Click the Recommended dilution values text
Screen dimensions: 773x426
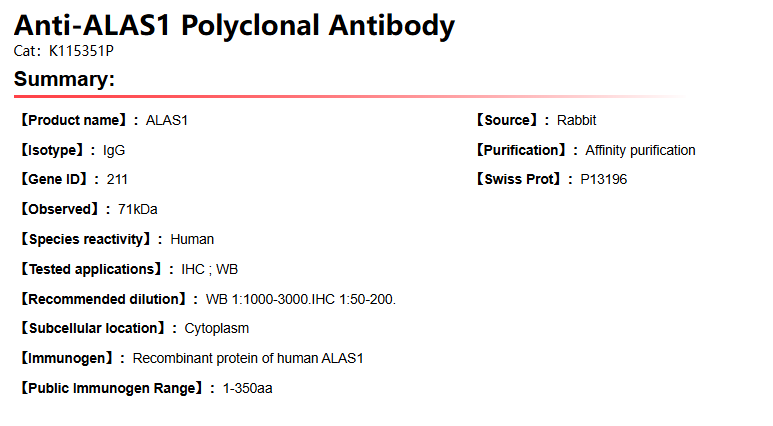(301, 299)
